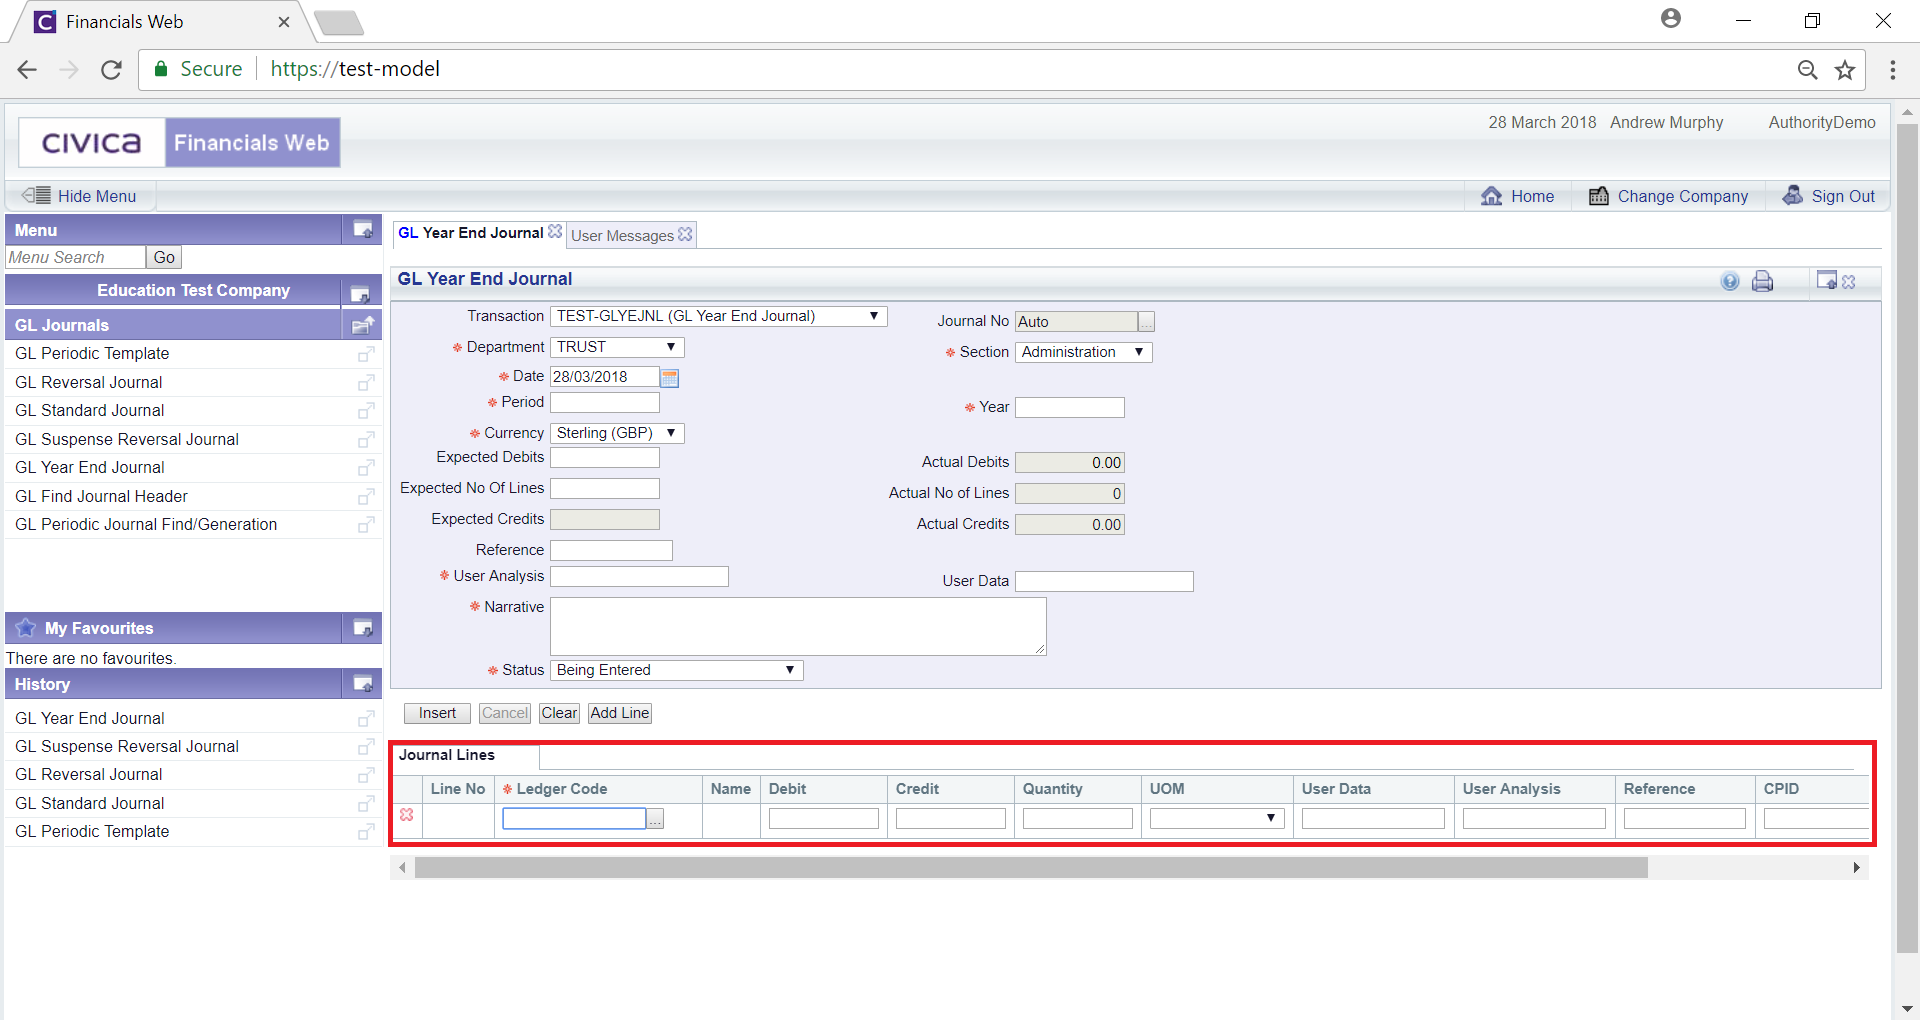Focus the Menu Search field
1920x1020 pixels.
pyautogui.click(x=76, y=257)
